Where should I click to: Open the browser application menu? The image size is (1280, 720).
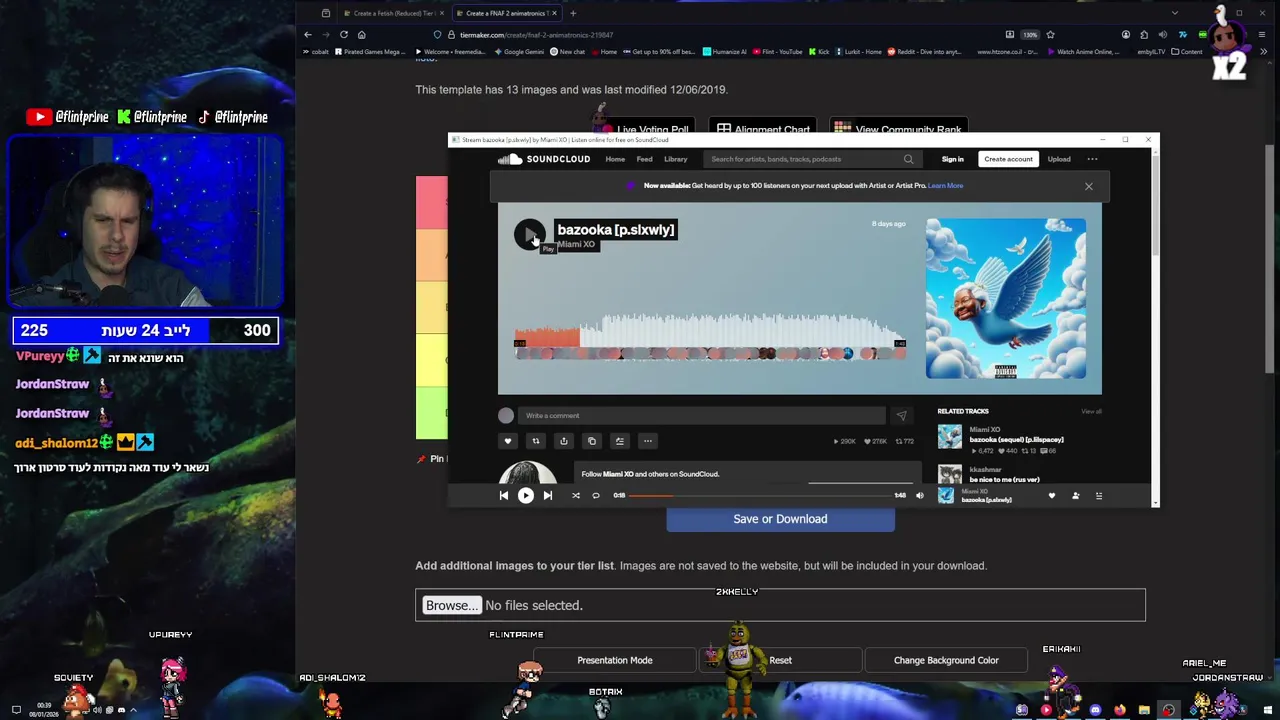click(x=1263, y=35)
